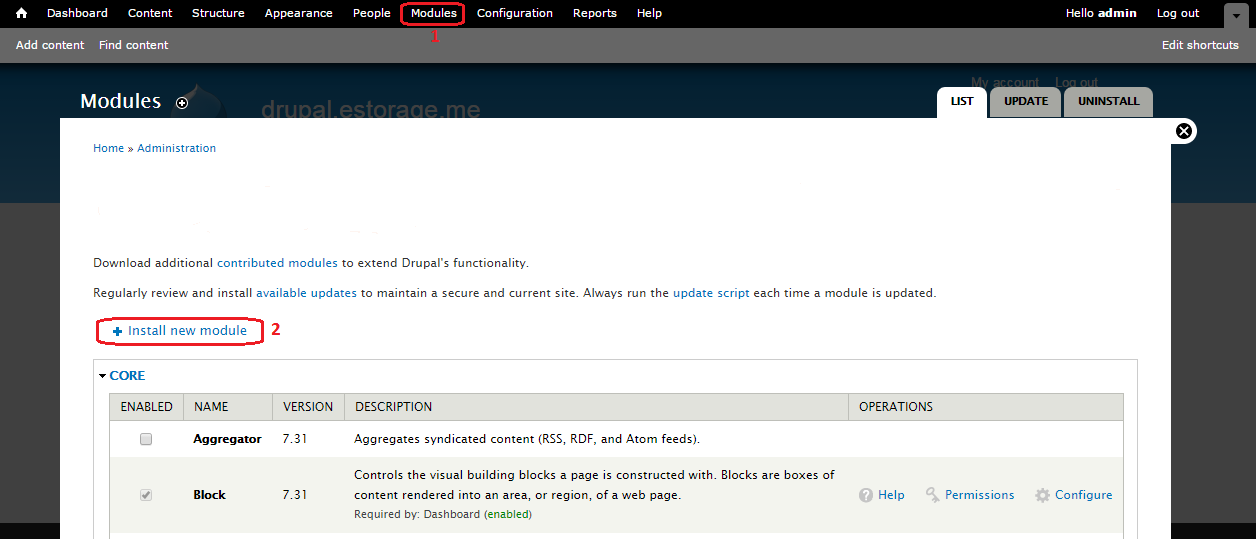Switch to the LIST tab

[962, 102]
